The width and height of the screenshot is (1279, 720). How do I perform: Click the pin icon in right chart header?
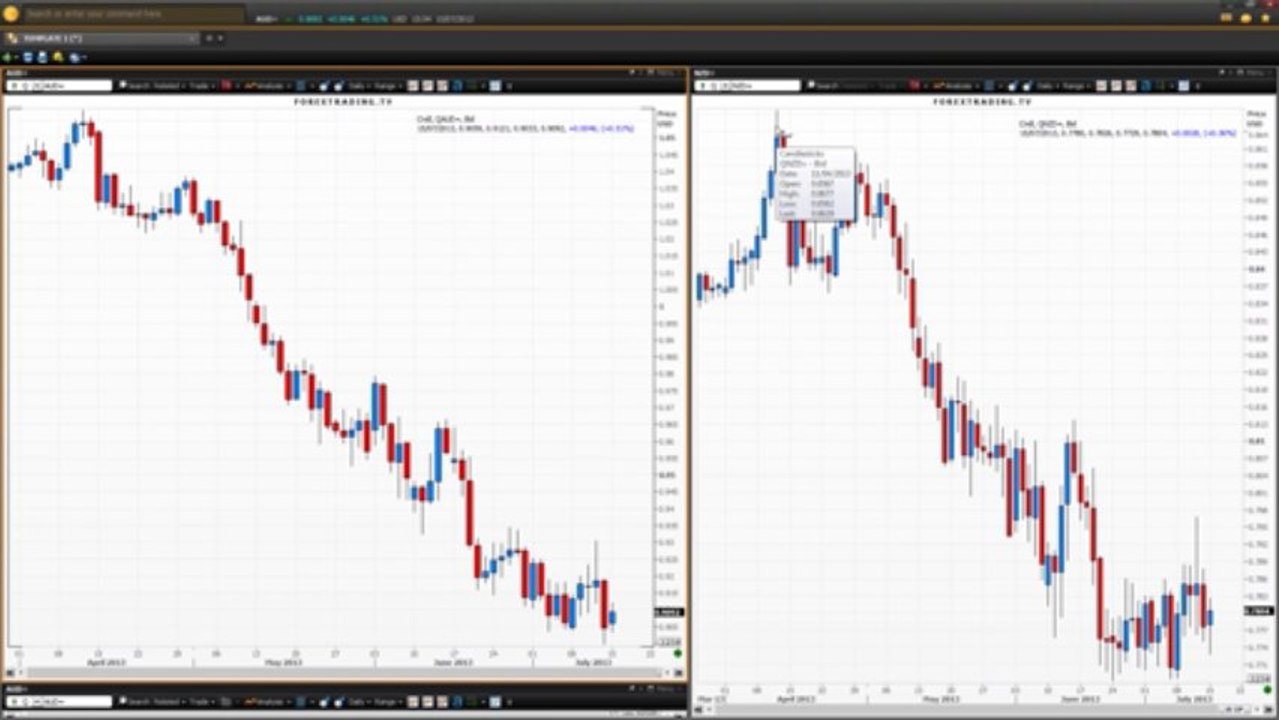point(1221,73)
